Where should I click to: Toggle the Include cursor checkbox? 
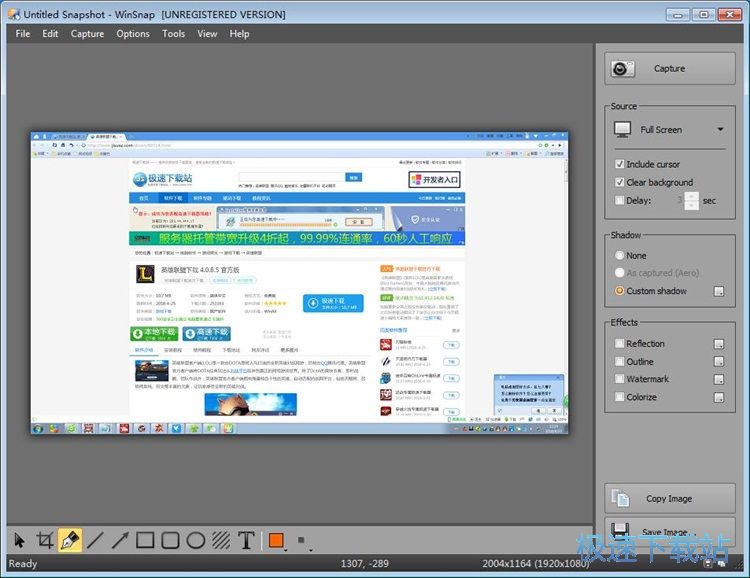[x=619, y=164]
